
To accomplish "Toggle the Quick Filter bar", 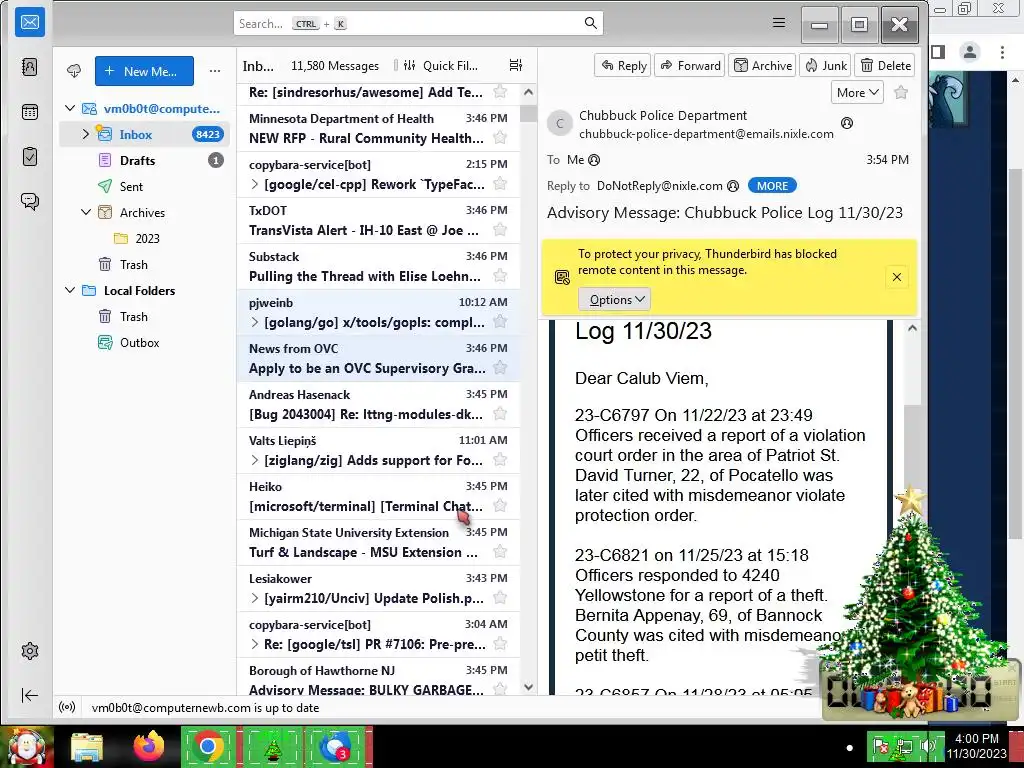I will [441, 65].
